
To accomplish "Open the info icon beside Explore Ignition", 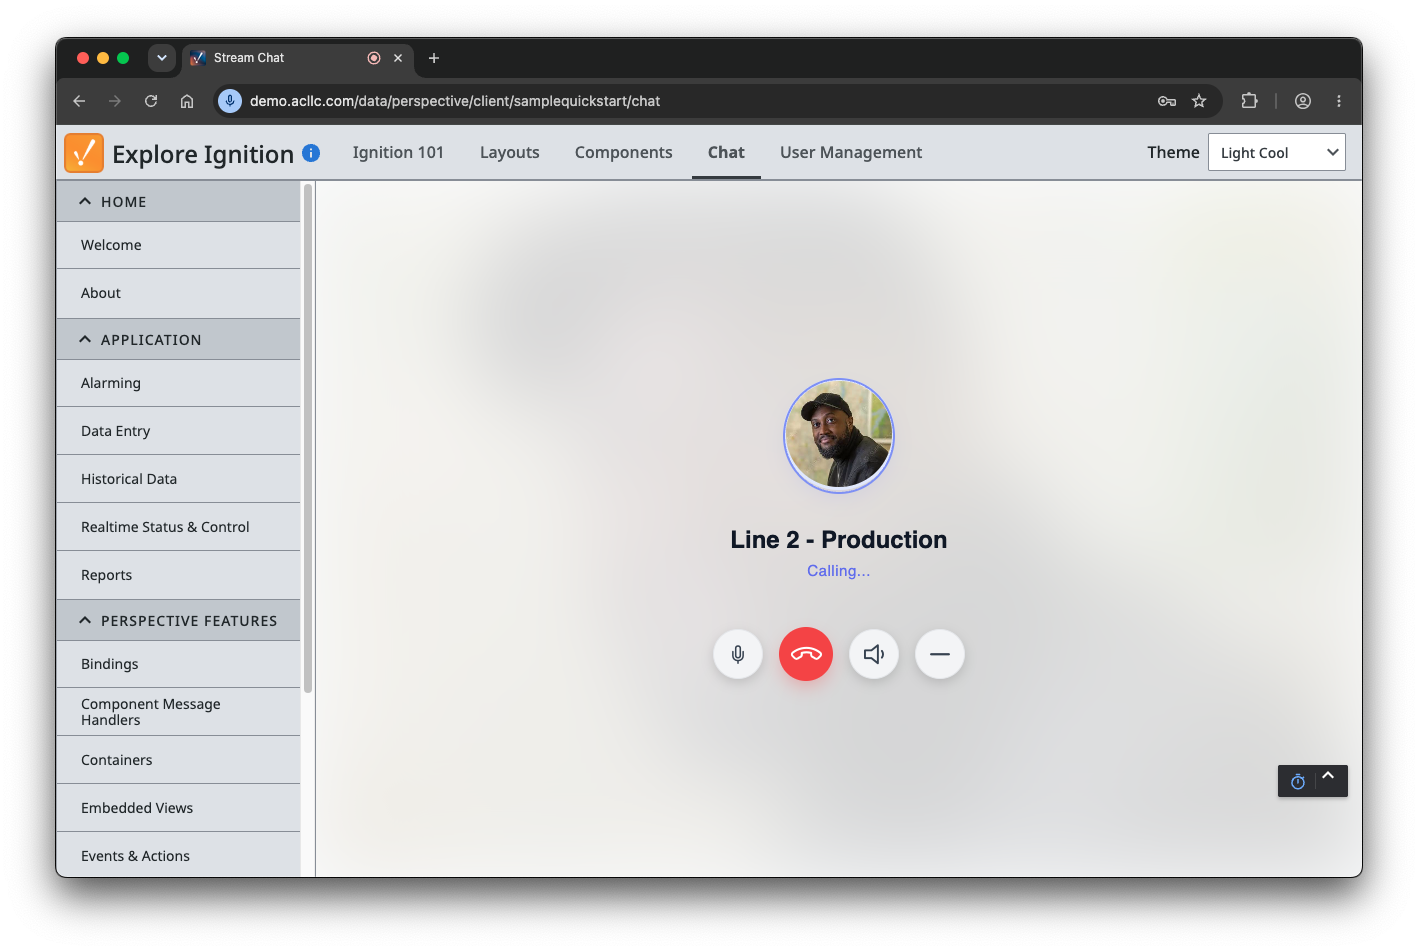I will click(311, 153).
